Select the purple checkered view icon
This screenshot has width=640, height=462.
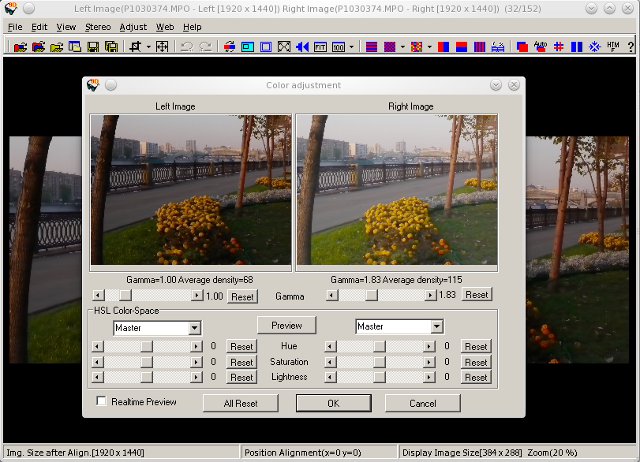pos(389,47)
